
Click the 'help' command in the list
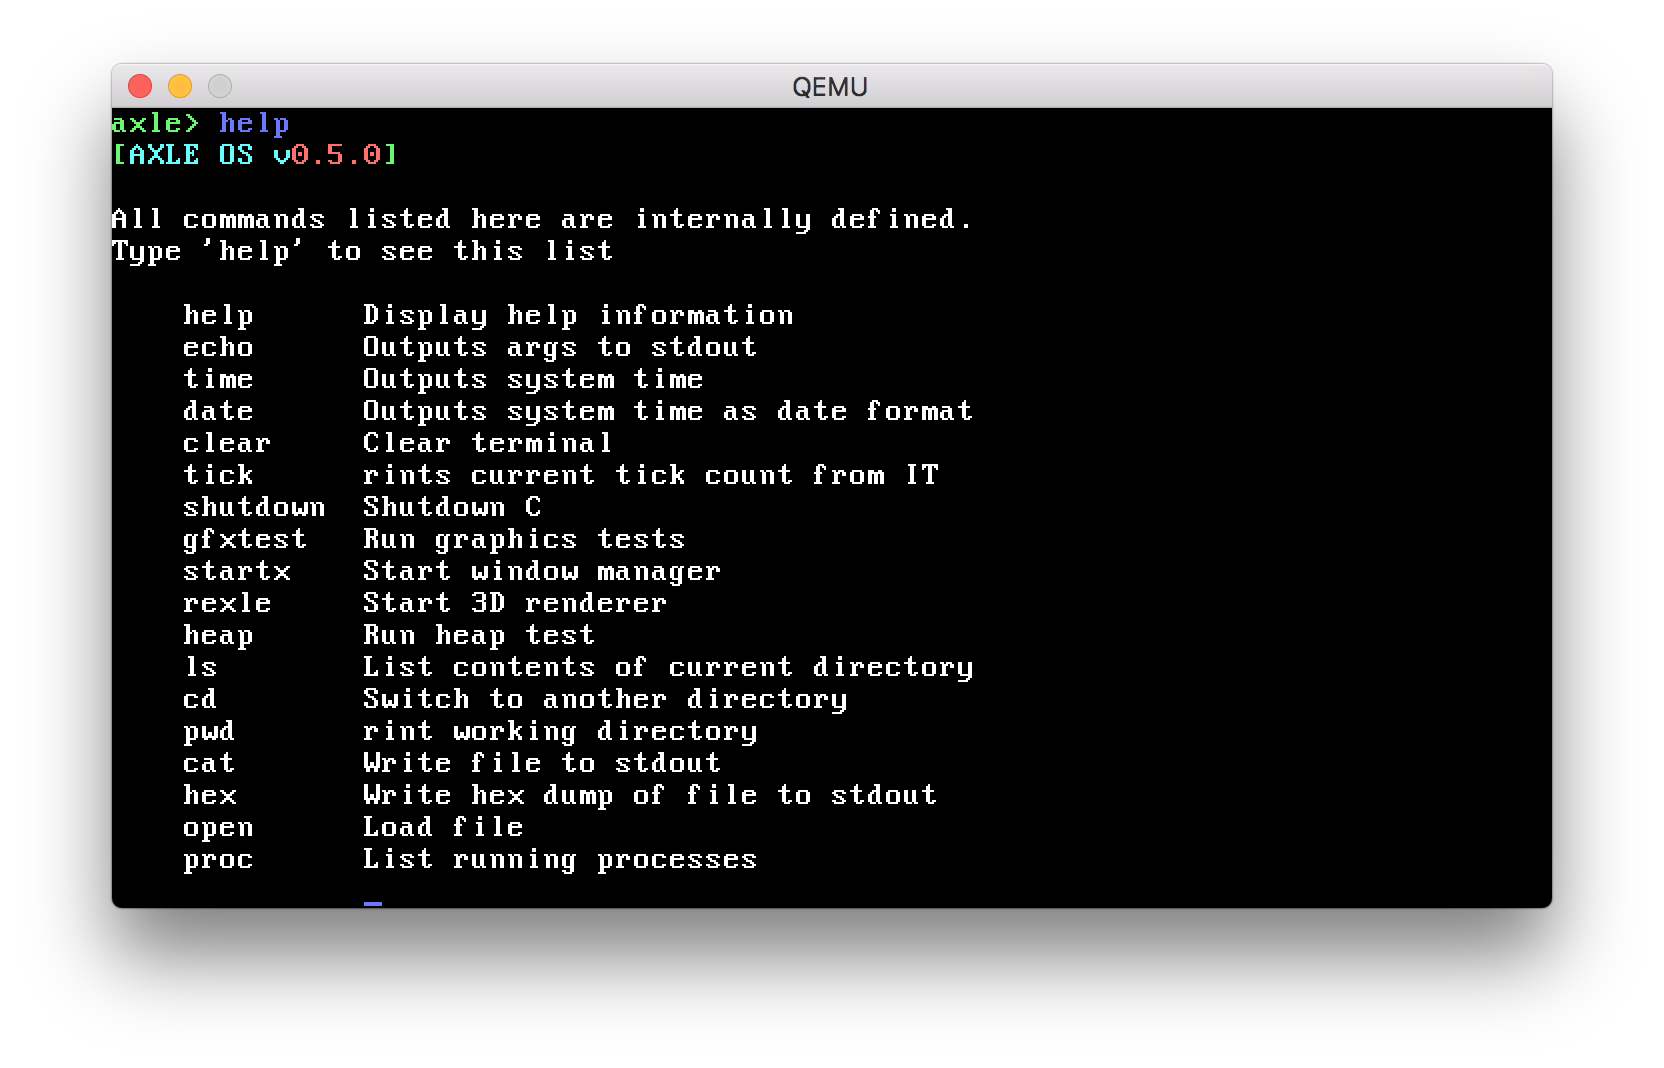click(x=218, y=315)
